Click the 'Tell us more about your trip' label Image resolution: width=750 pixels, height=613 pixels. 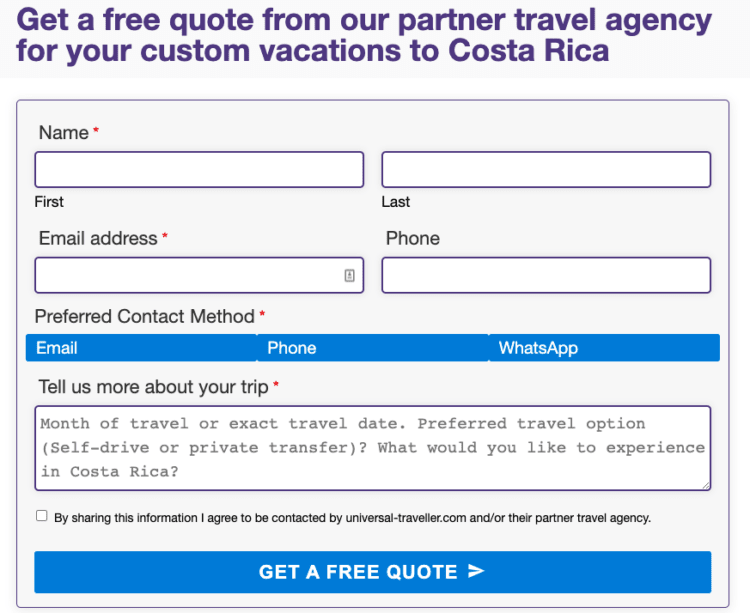point(154,387)
